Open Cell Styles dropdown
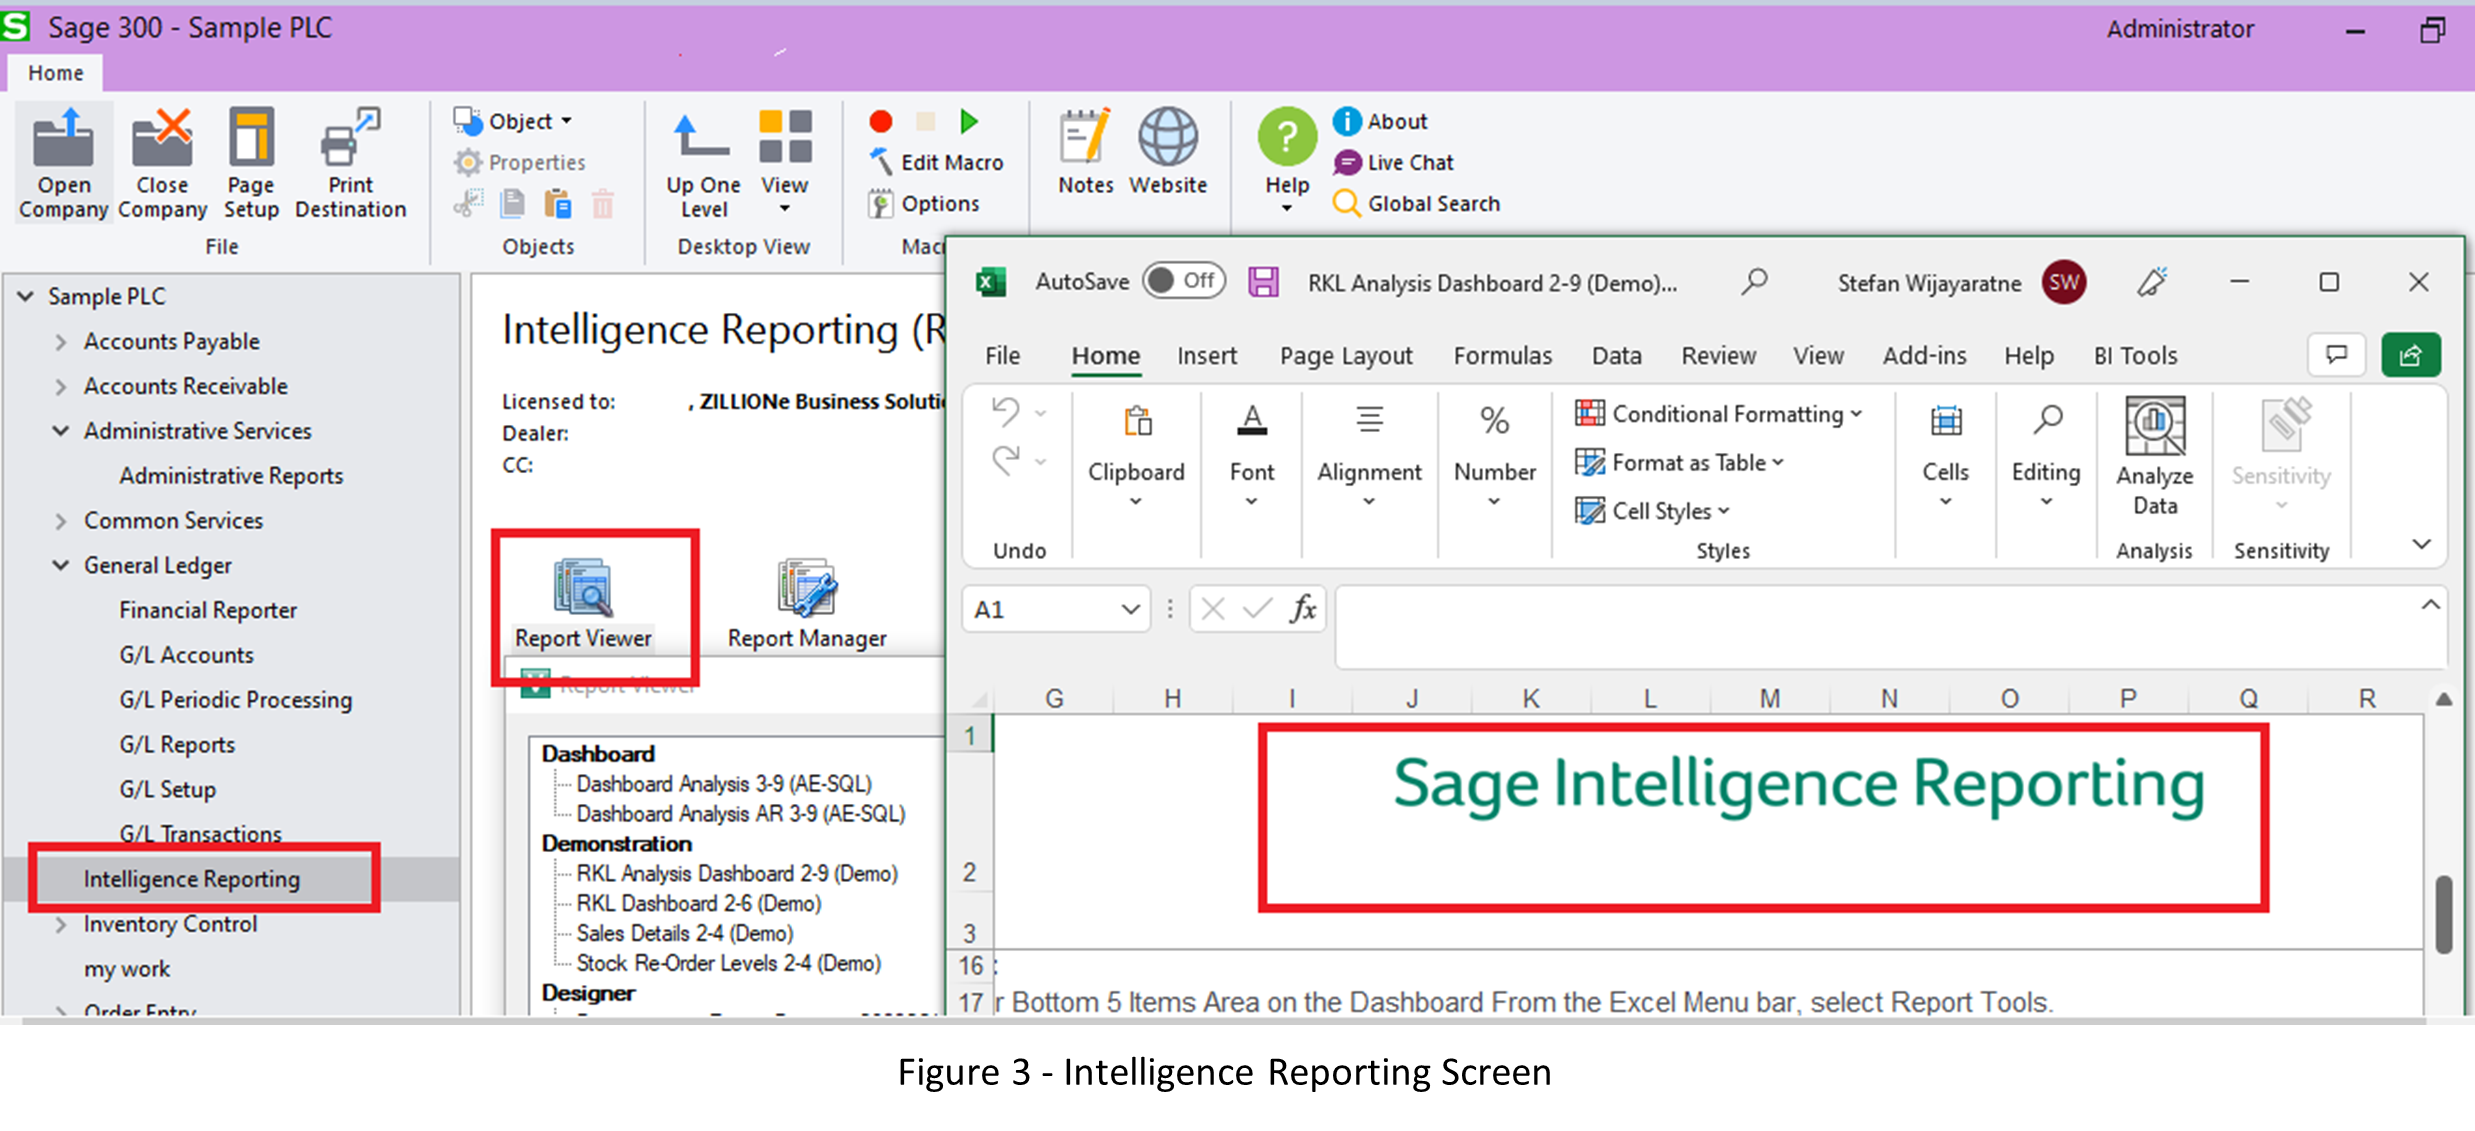The image size is (2475, 1131). [x=1652, y=510]
